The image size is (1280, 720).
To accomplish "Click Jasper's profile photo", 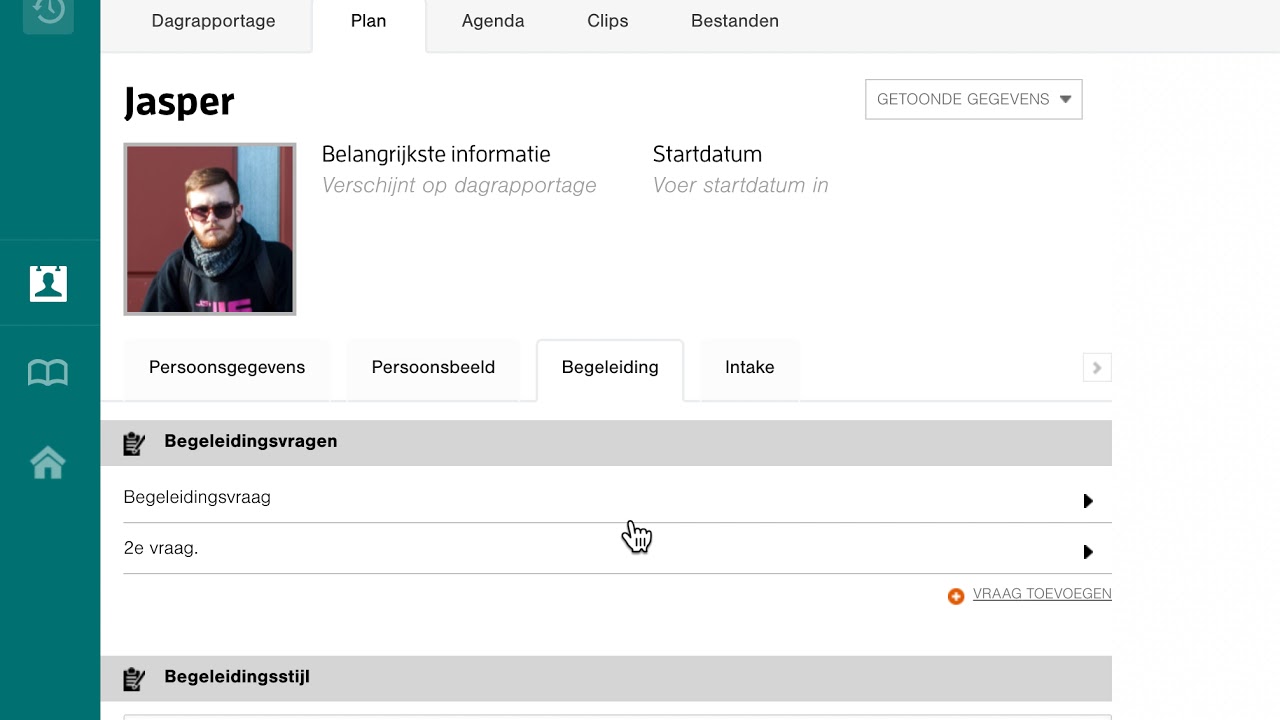I will (210, 229).
